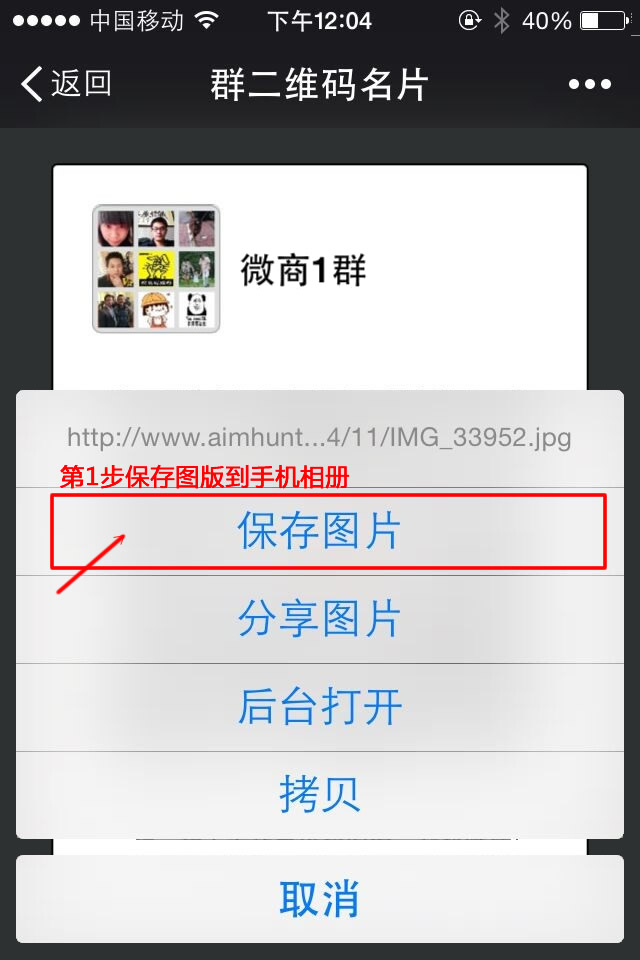The width and height of the screenshot is (640, 960).
Task: Tap the battery indicator icon
Action: (x=605, y=21)
